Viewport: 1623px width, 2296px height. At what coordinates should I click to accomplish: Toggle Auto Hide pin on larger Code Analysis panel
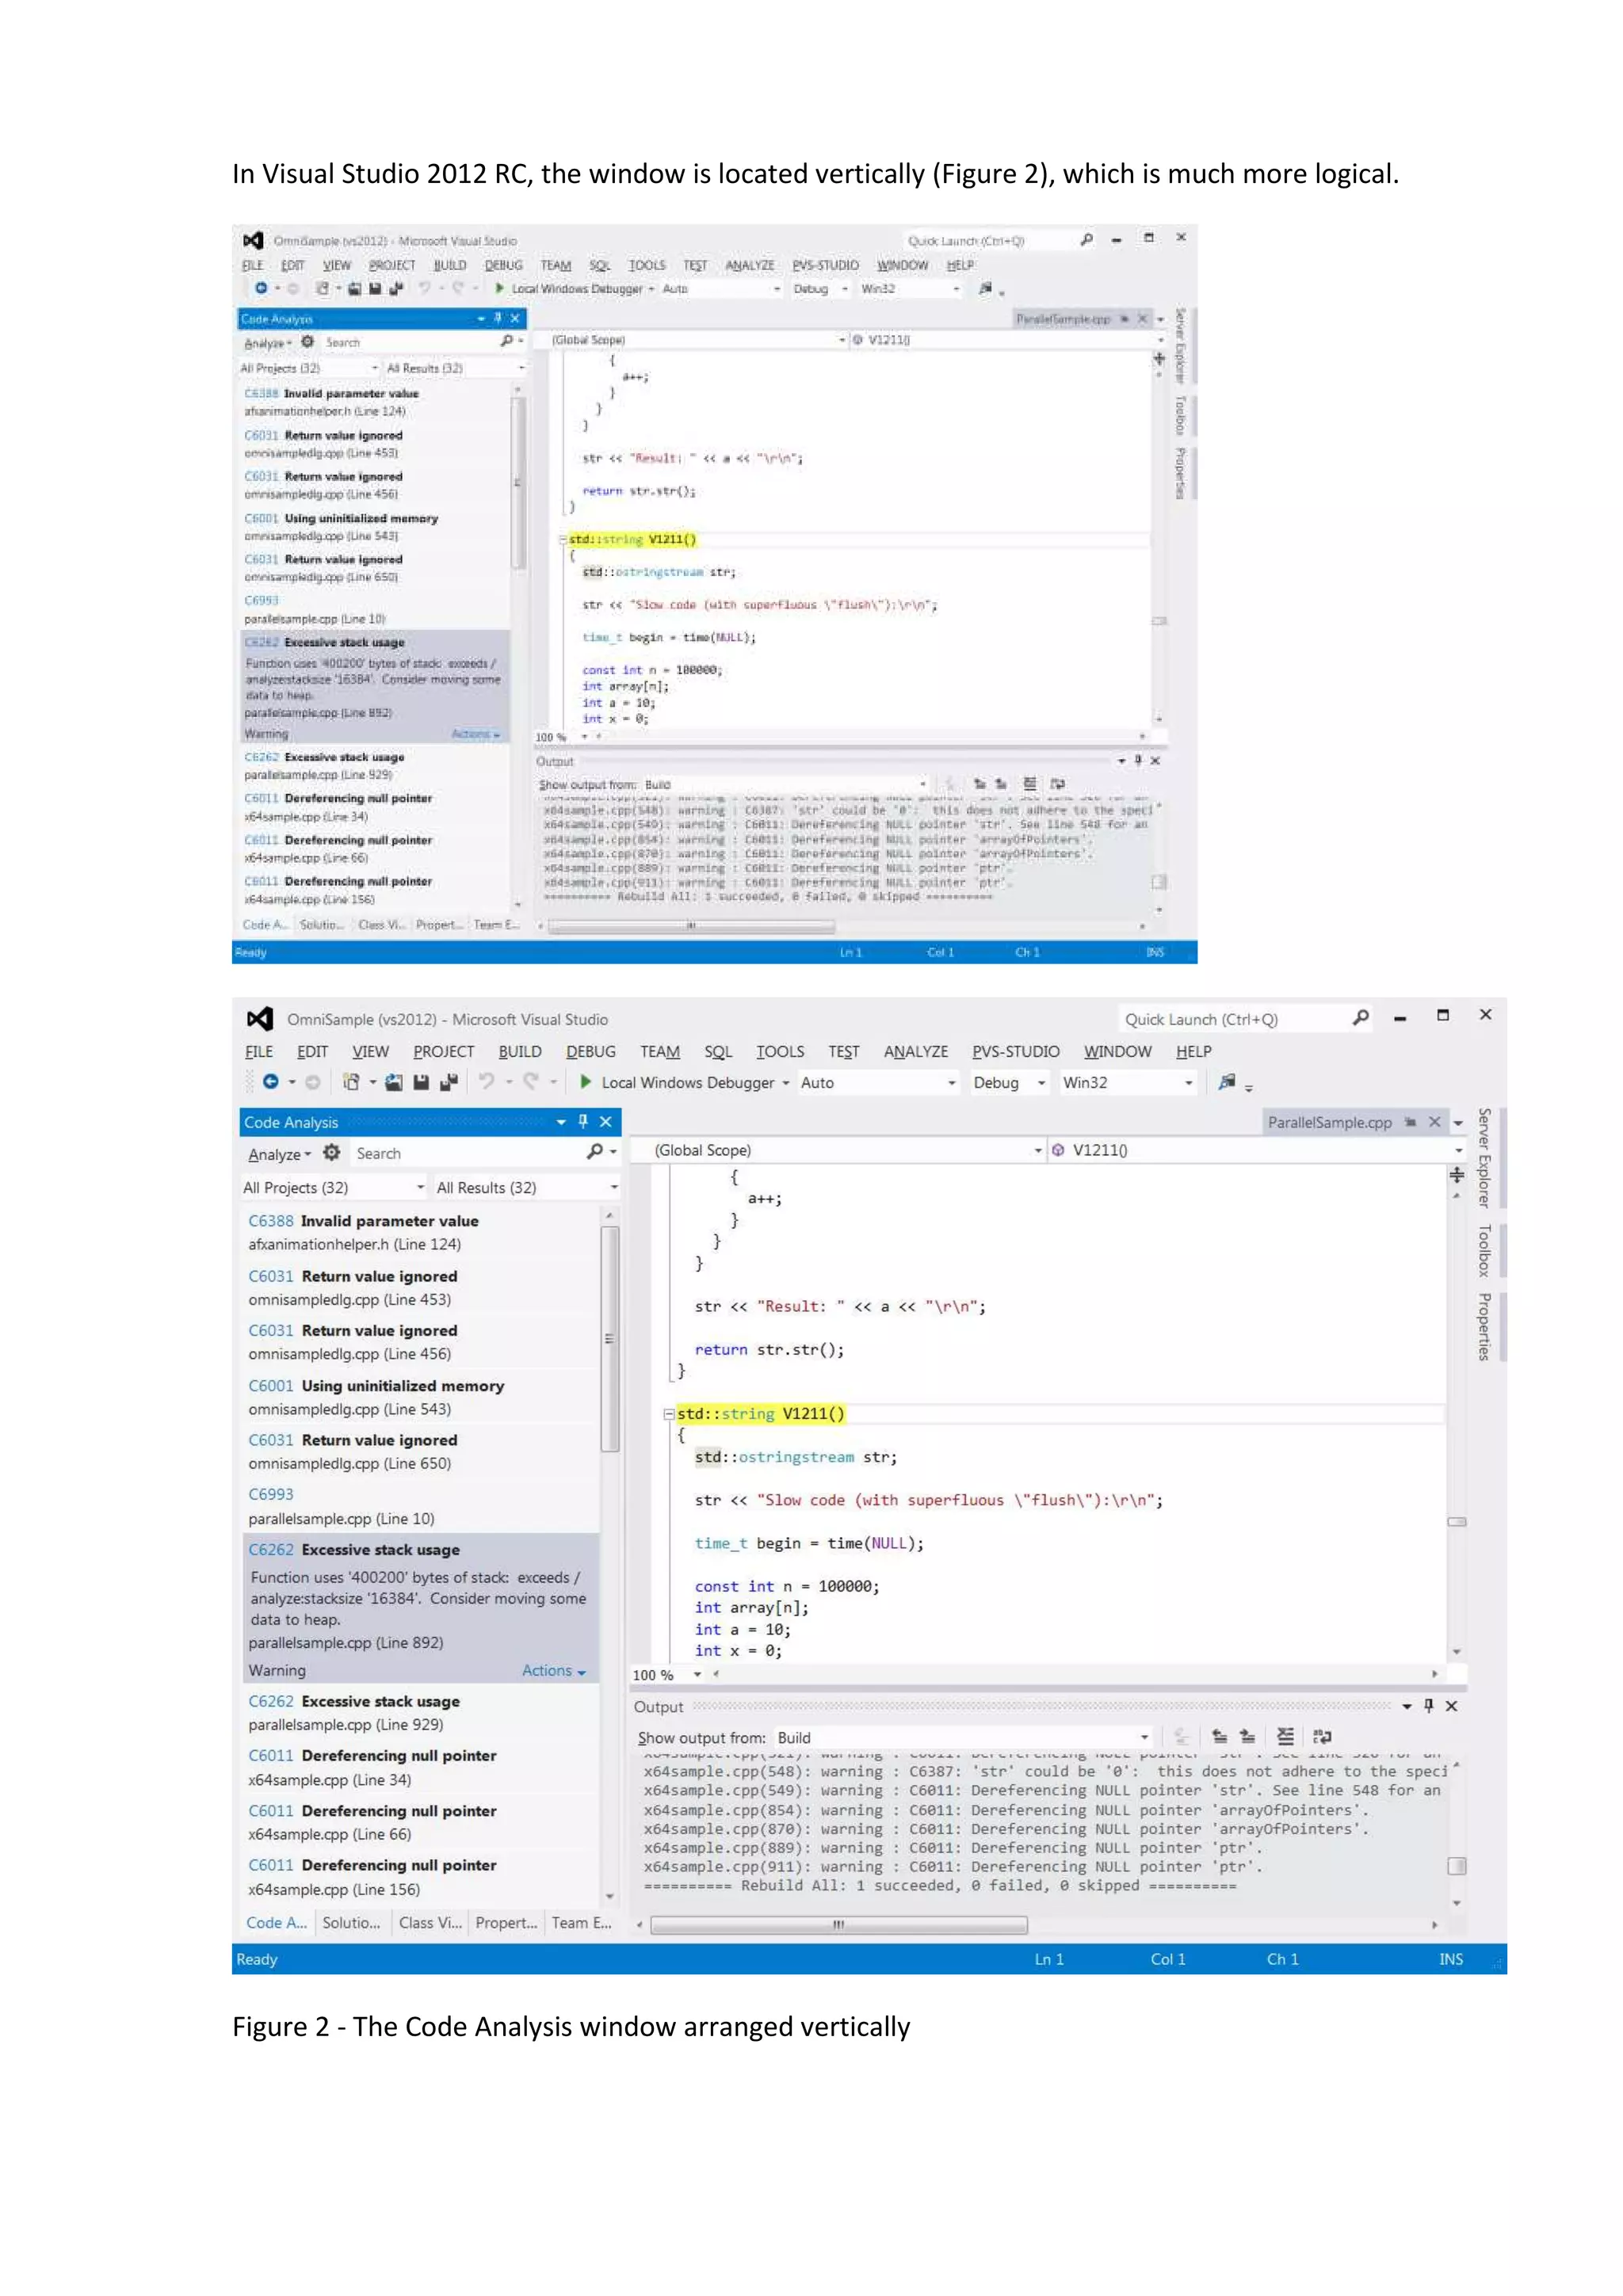pos(583,1122)
